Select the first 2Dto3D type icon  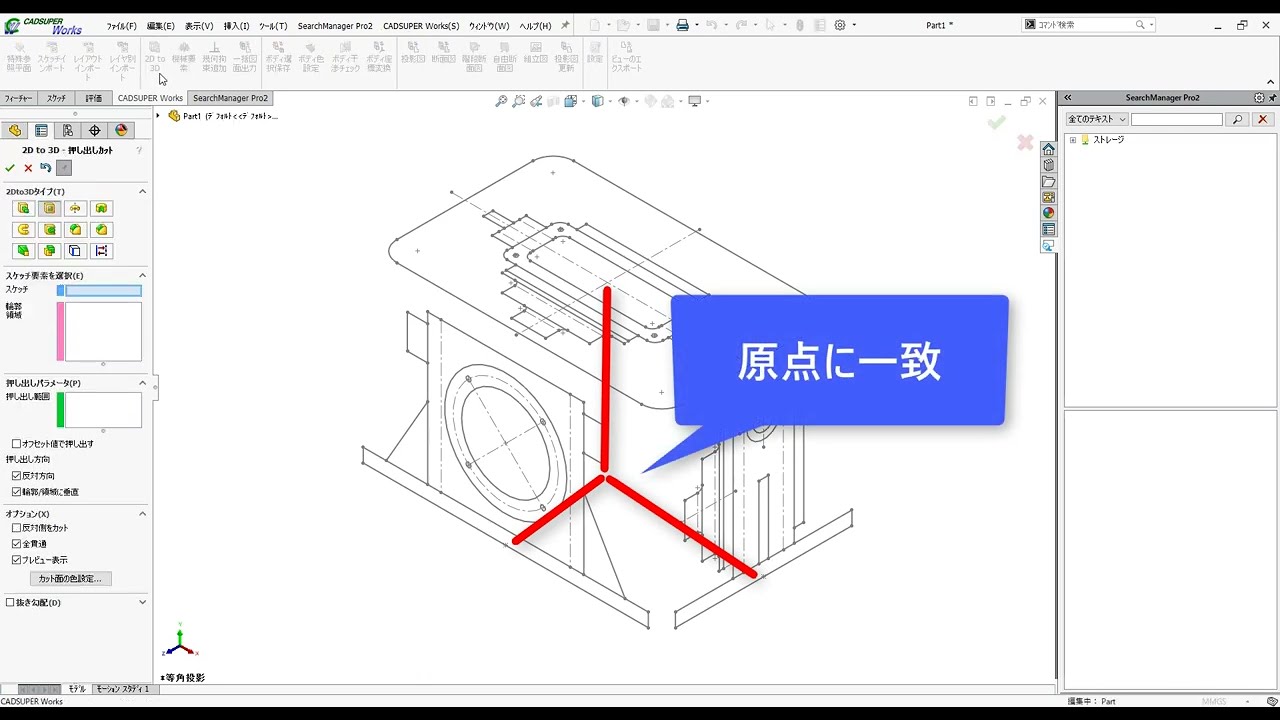[x=23, y=208]
